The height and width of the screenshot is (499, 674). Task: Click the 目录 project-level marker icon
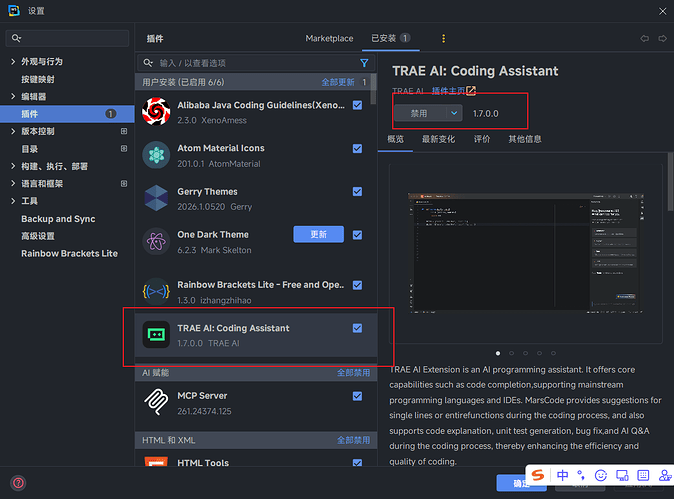(x=124, y=148)
